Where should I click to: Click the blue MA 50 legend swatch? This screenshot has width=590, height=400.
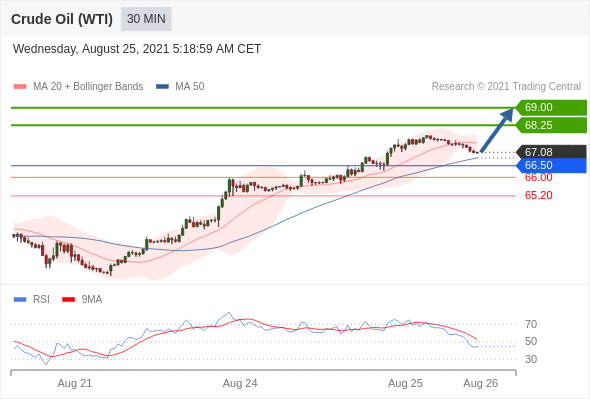162,87
